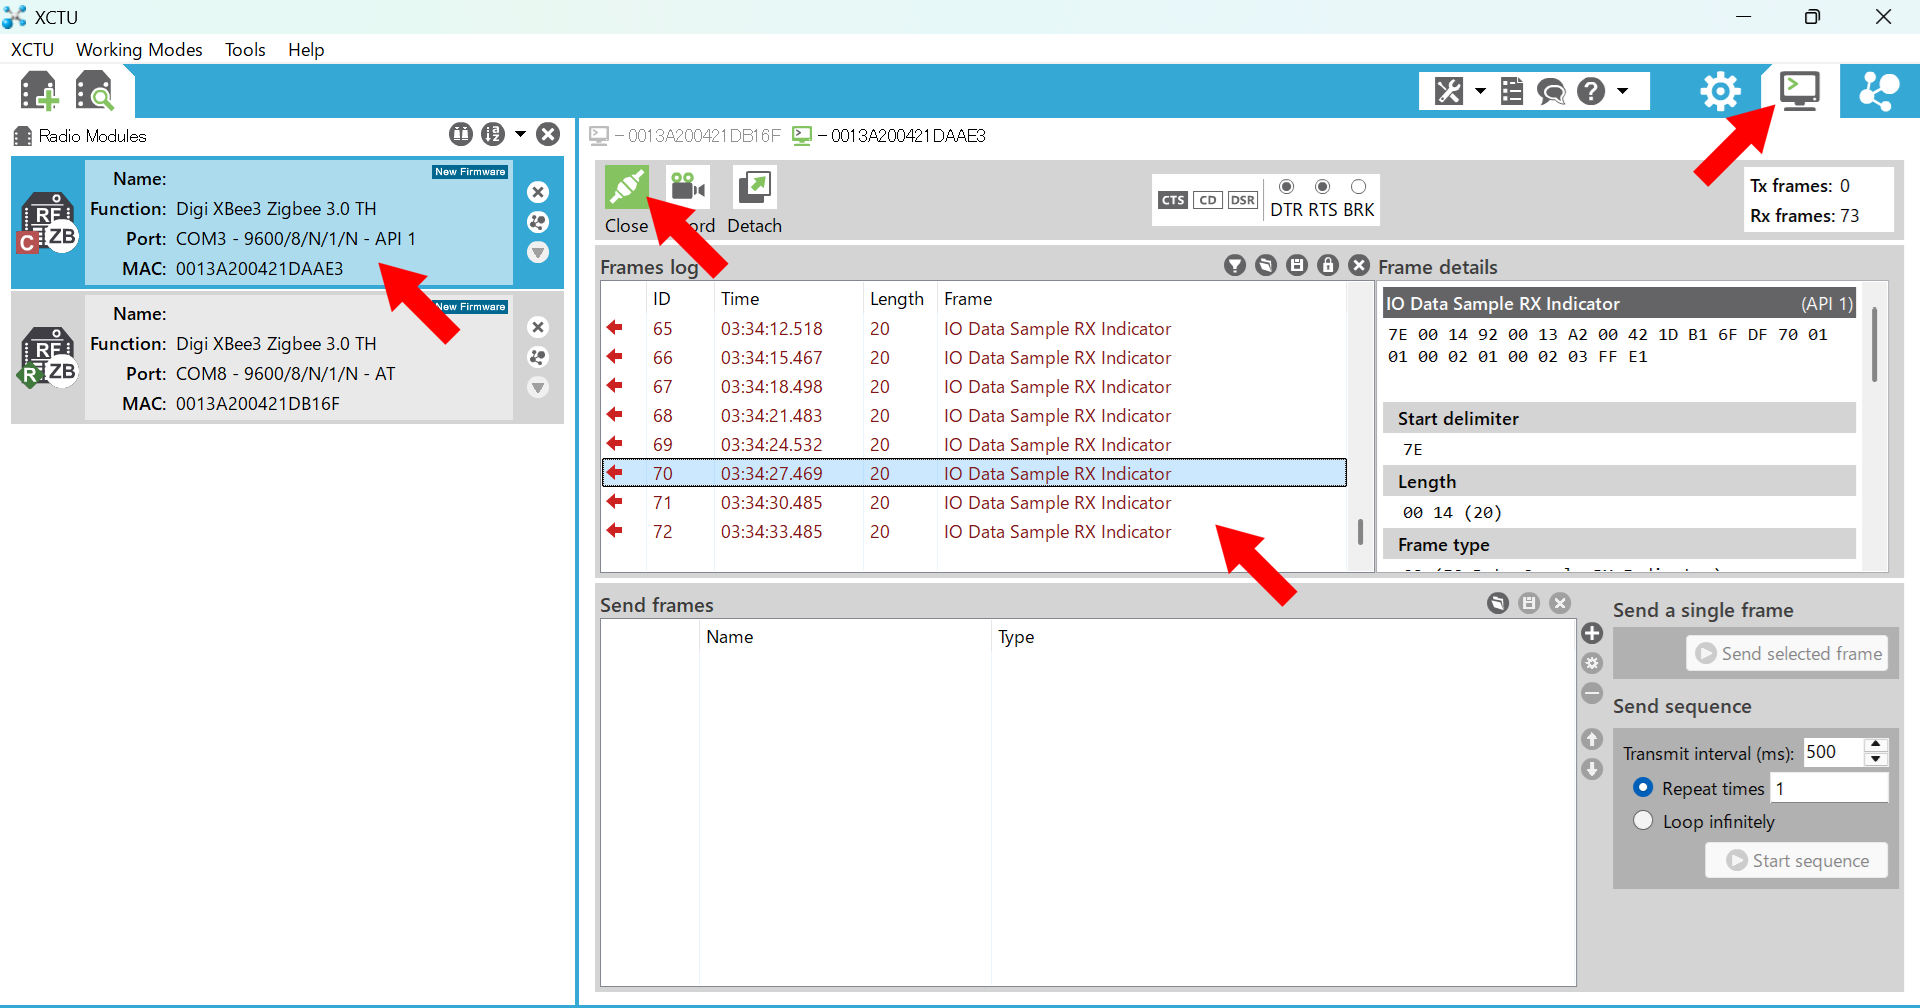Discover remote devices for COM8 module
This screenshot has height=1008, width=1920.
tap(538, 357)
